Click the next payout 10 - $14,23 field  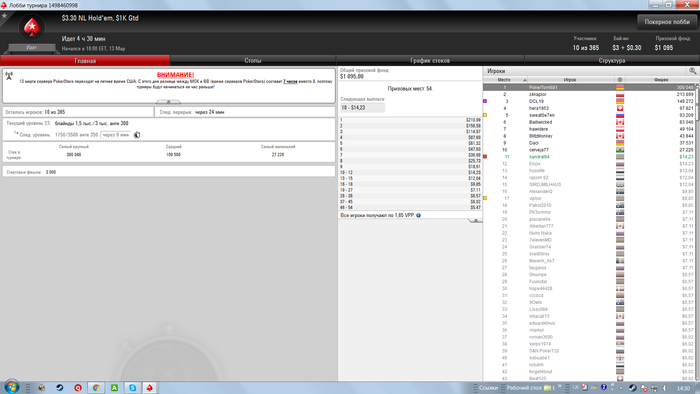pos(362,108)
